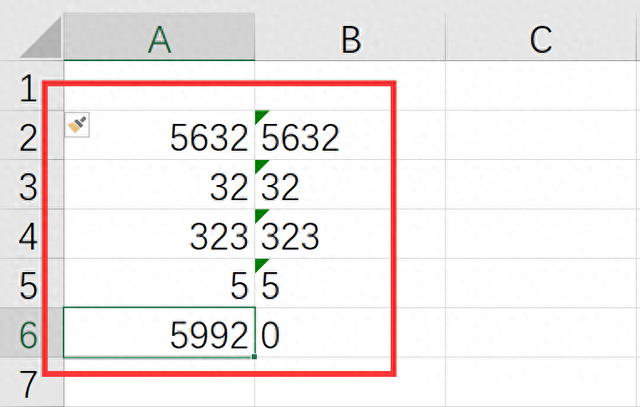Click cell A6 showing 5992
This screenshot has width=640, height=407.
(x=159, y=333)
